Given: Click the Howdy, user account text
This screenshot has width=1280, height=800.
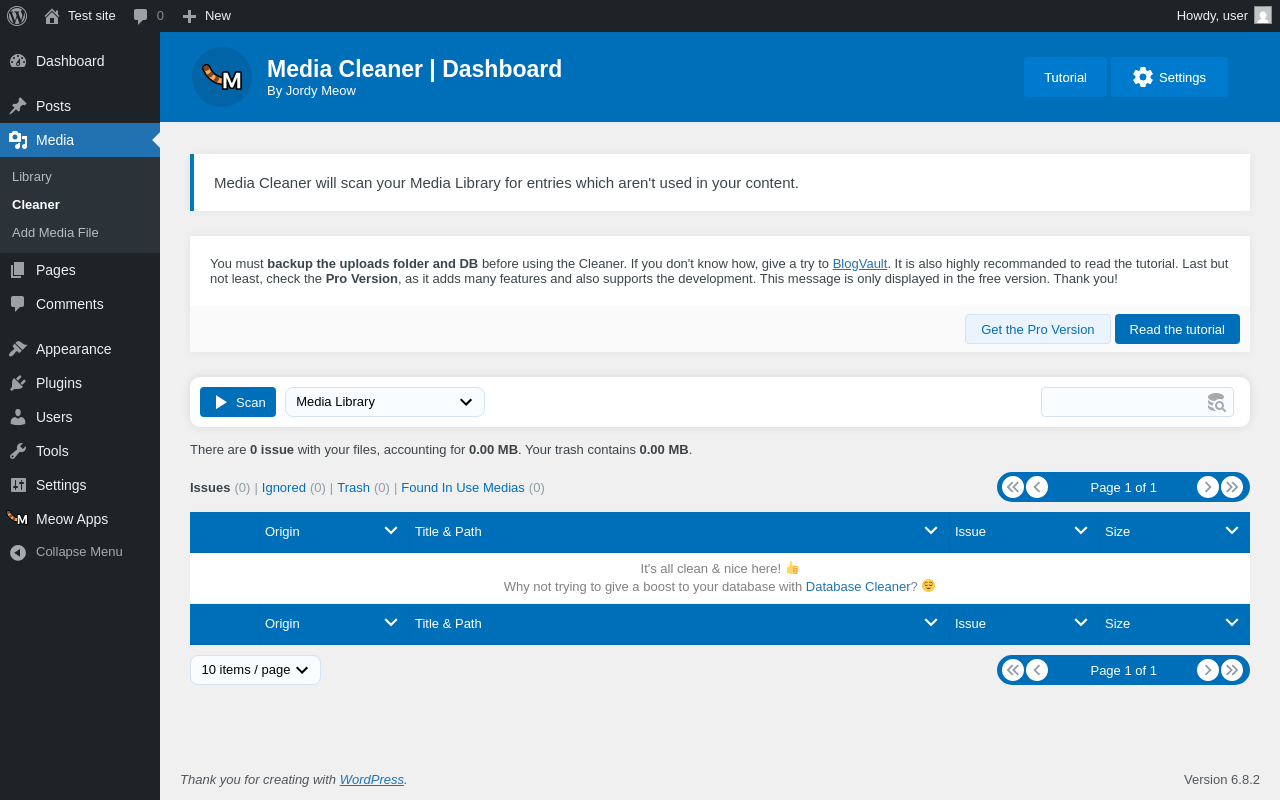Looking at the screenshot, I should [1212, 15].
